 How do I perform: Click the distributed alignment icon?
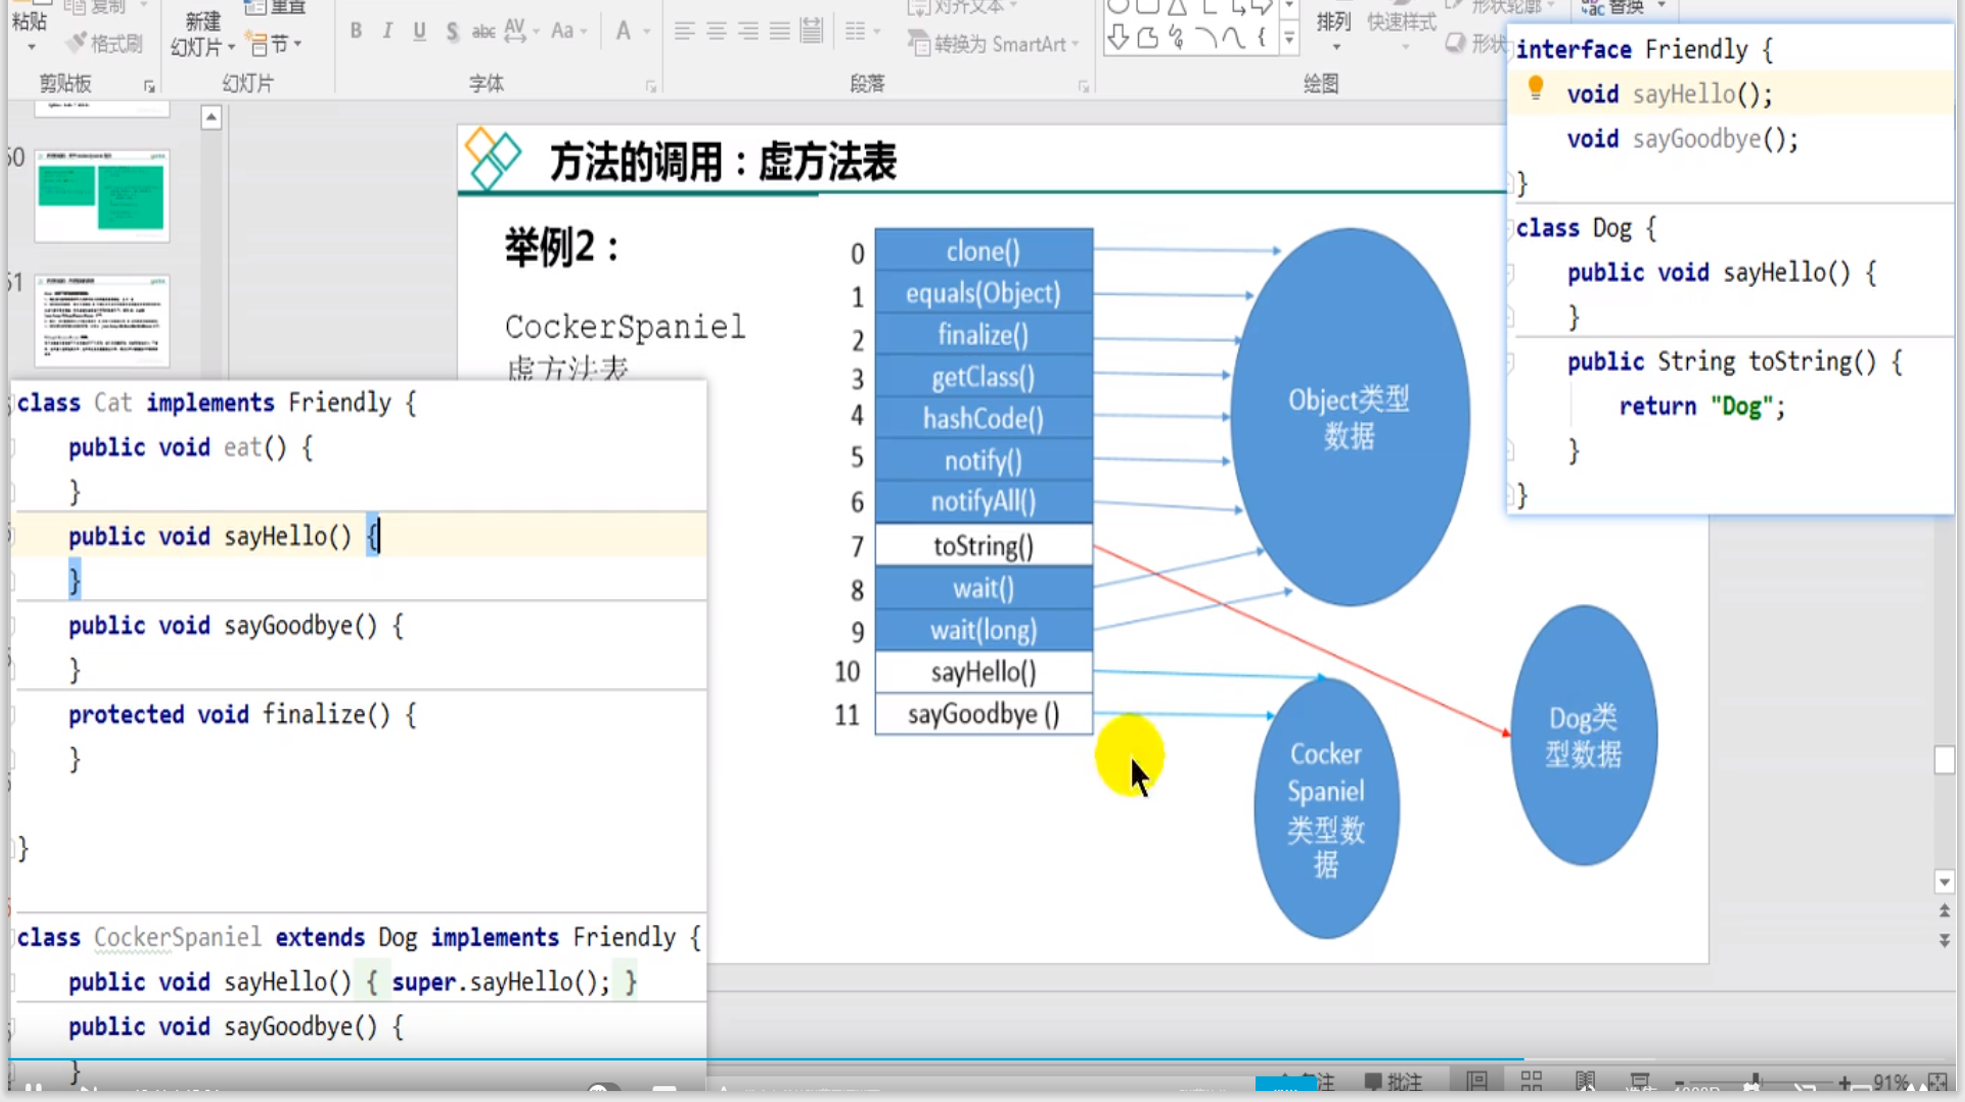(x=812, y=31)
